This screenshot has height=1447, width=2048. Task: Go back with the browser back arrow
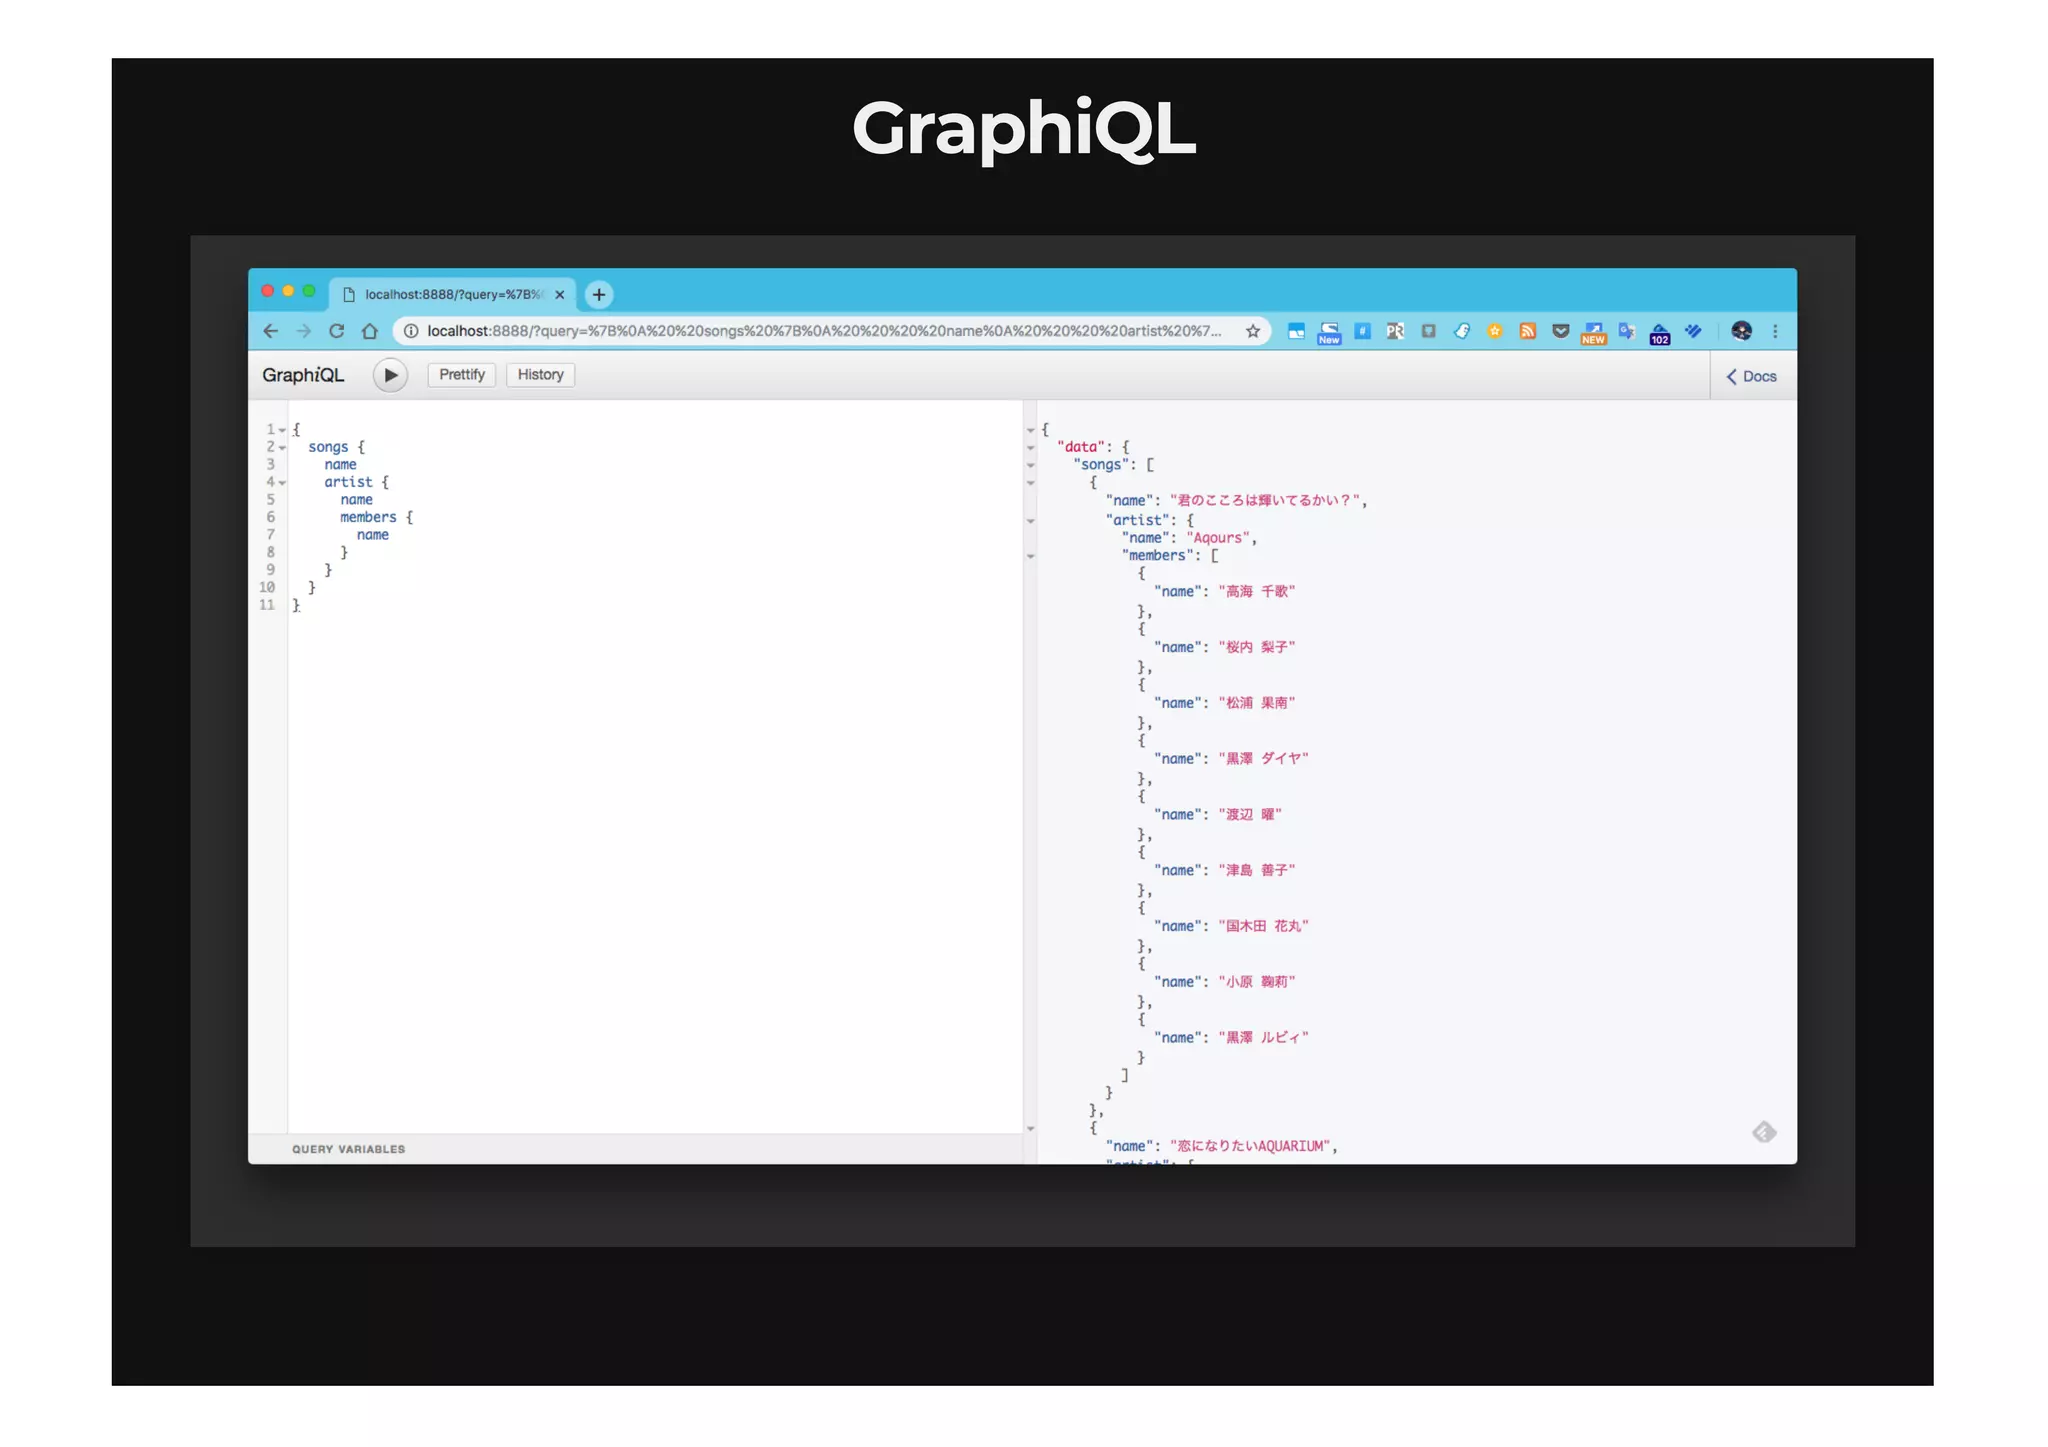[x=270, y=331]
